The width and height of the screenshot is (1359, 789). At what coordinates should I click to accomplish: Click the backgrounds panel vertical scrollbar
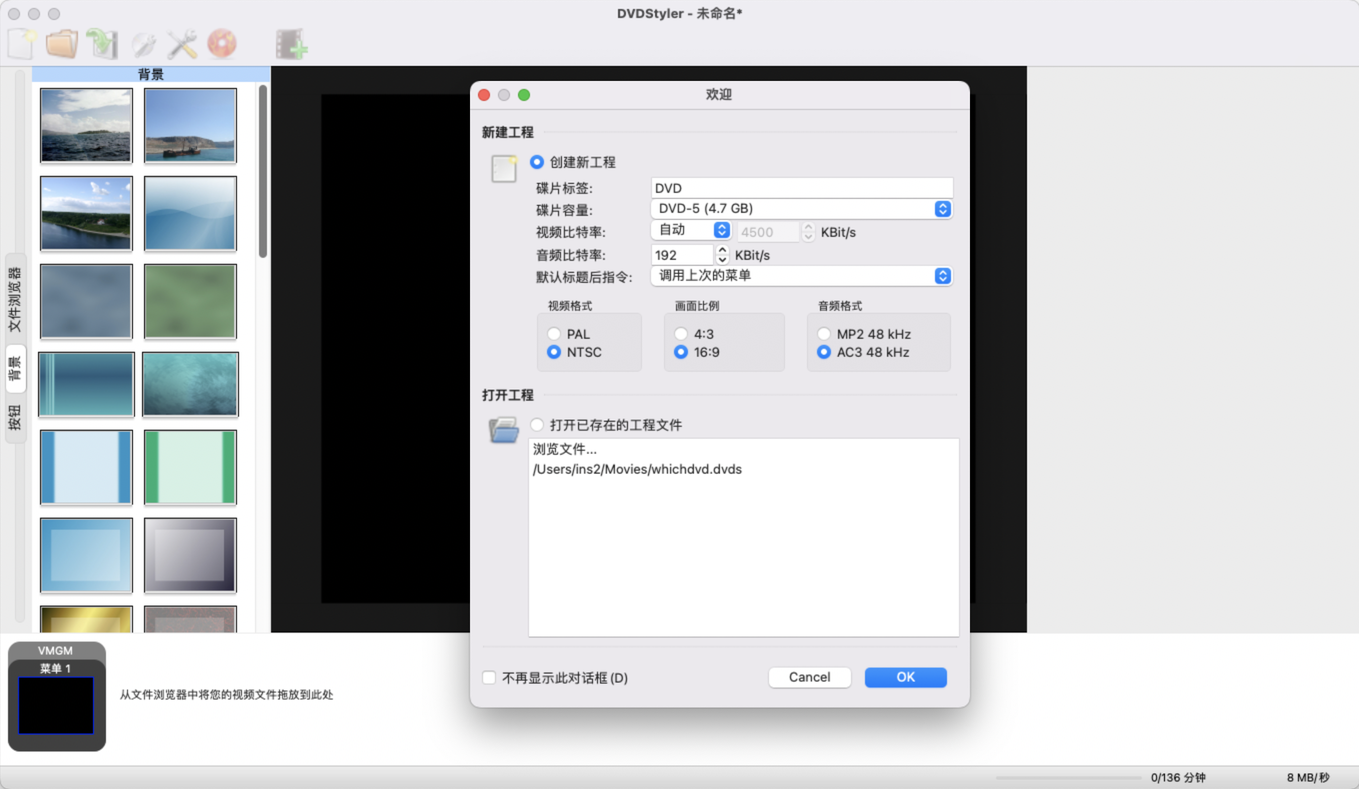coord(263,172)
